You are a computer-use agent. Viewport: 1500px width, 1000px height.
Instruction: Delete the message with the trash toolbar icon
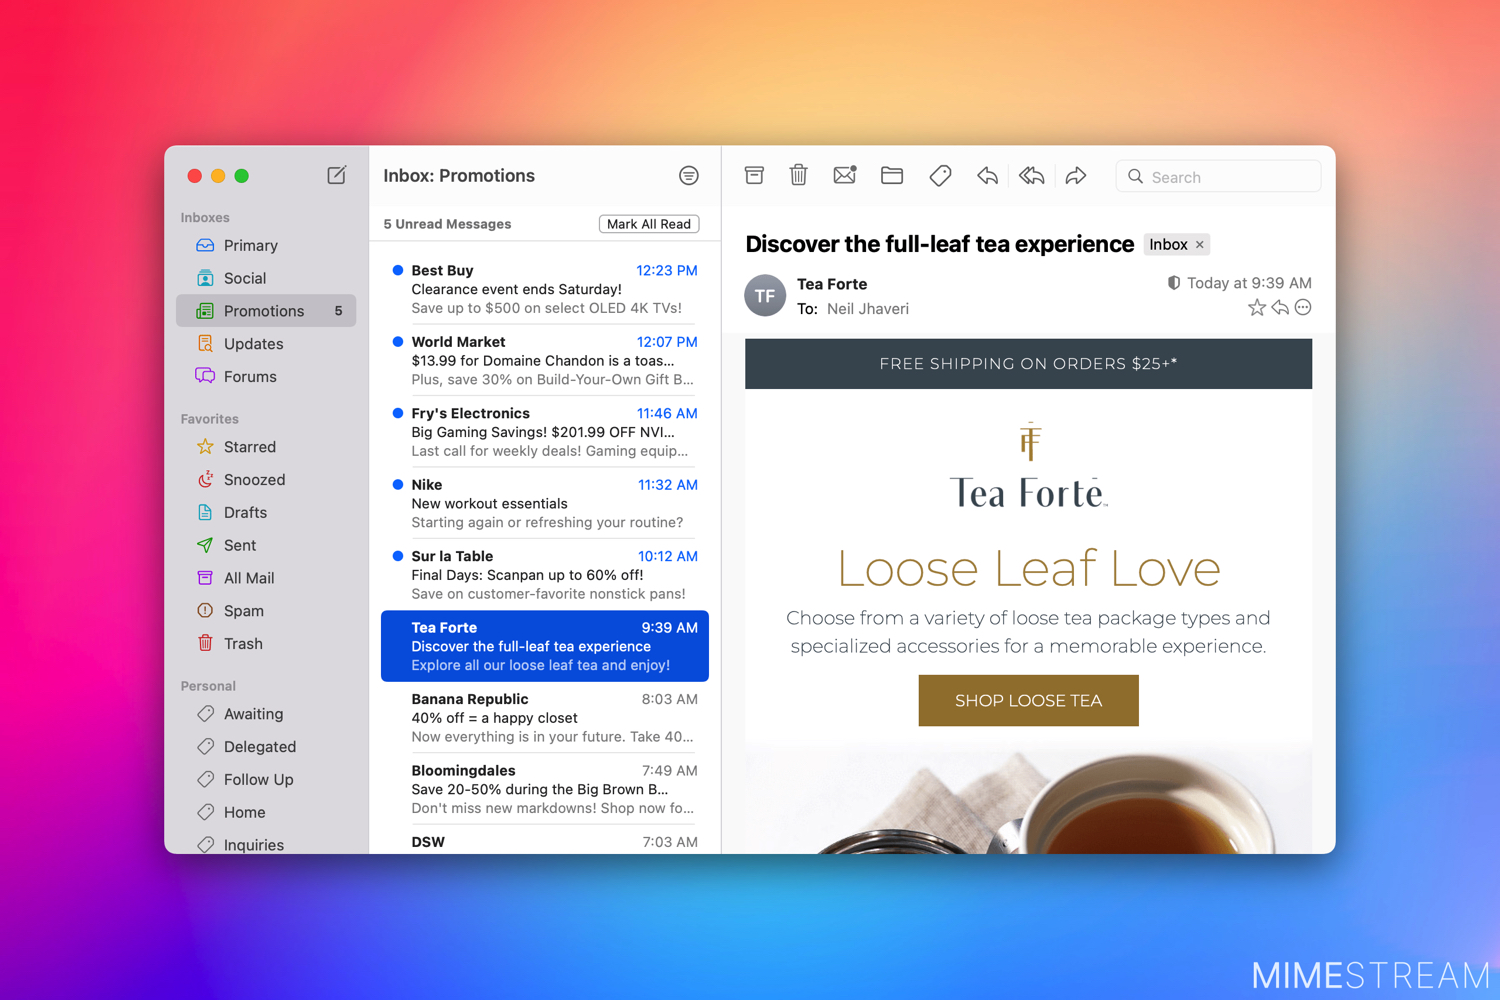click(x=798, y=176)
